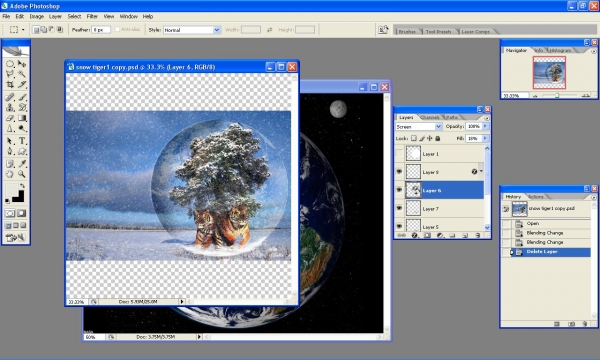Screen dimensions: 600x360
Task: Select the Sharpen tool
Action: click(10, 129)
